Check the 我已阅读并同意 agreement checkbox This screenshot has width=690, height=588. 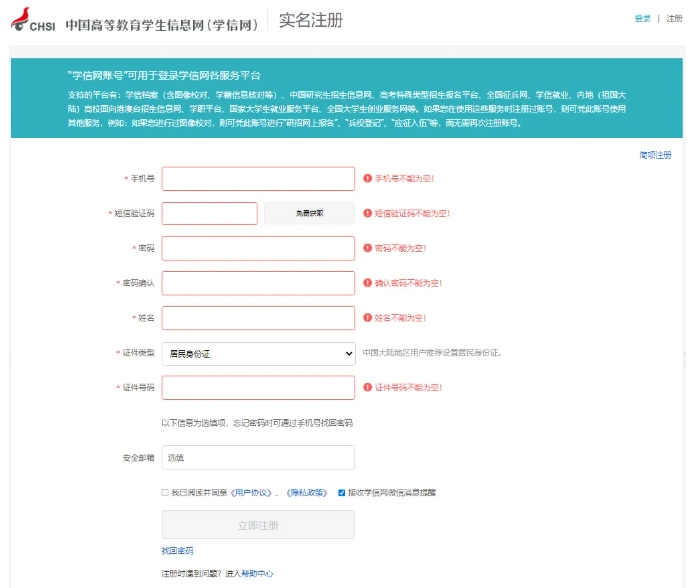coord(165,492)
